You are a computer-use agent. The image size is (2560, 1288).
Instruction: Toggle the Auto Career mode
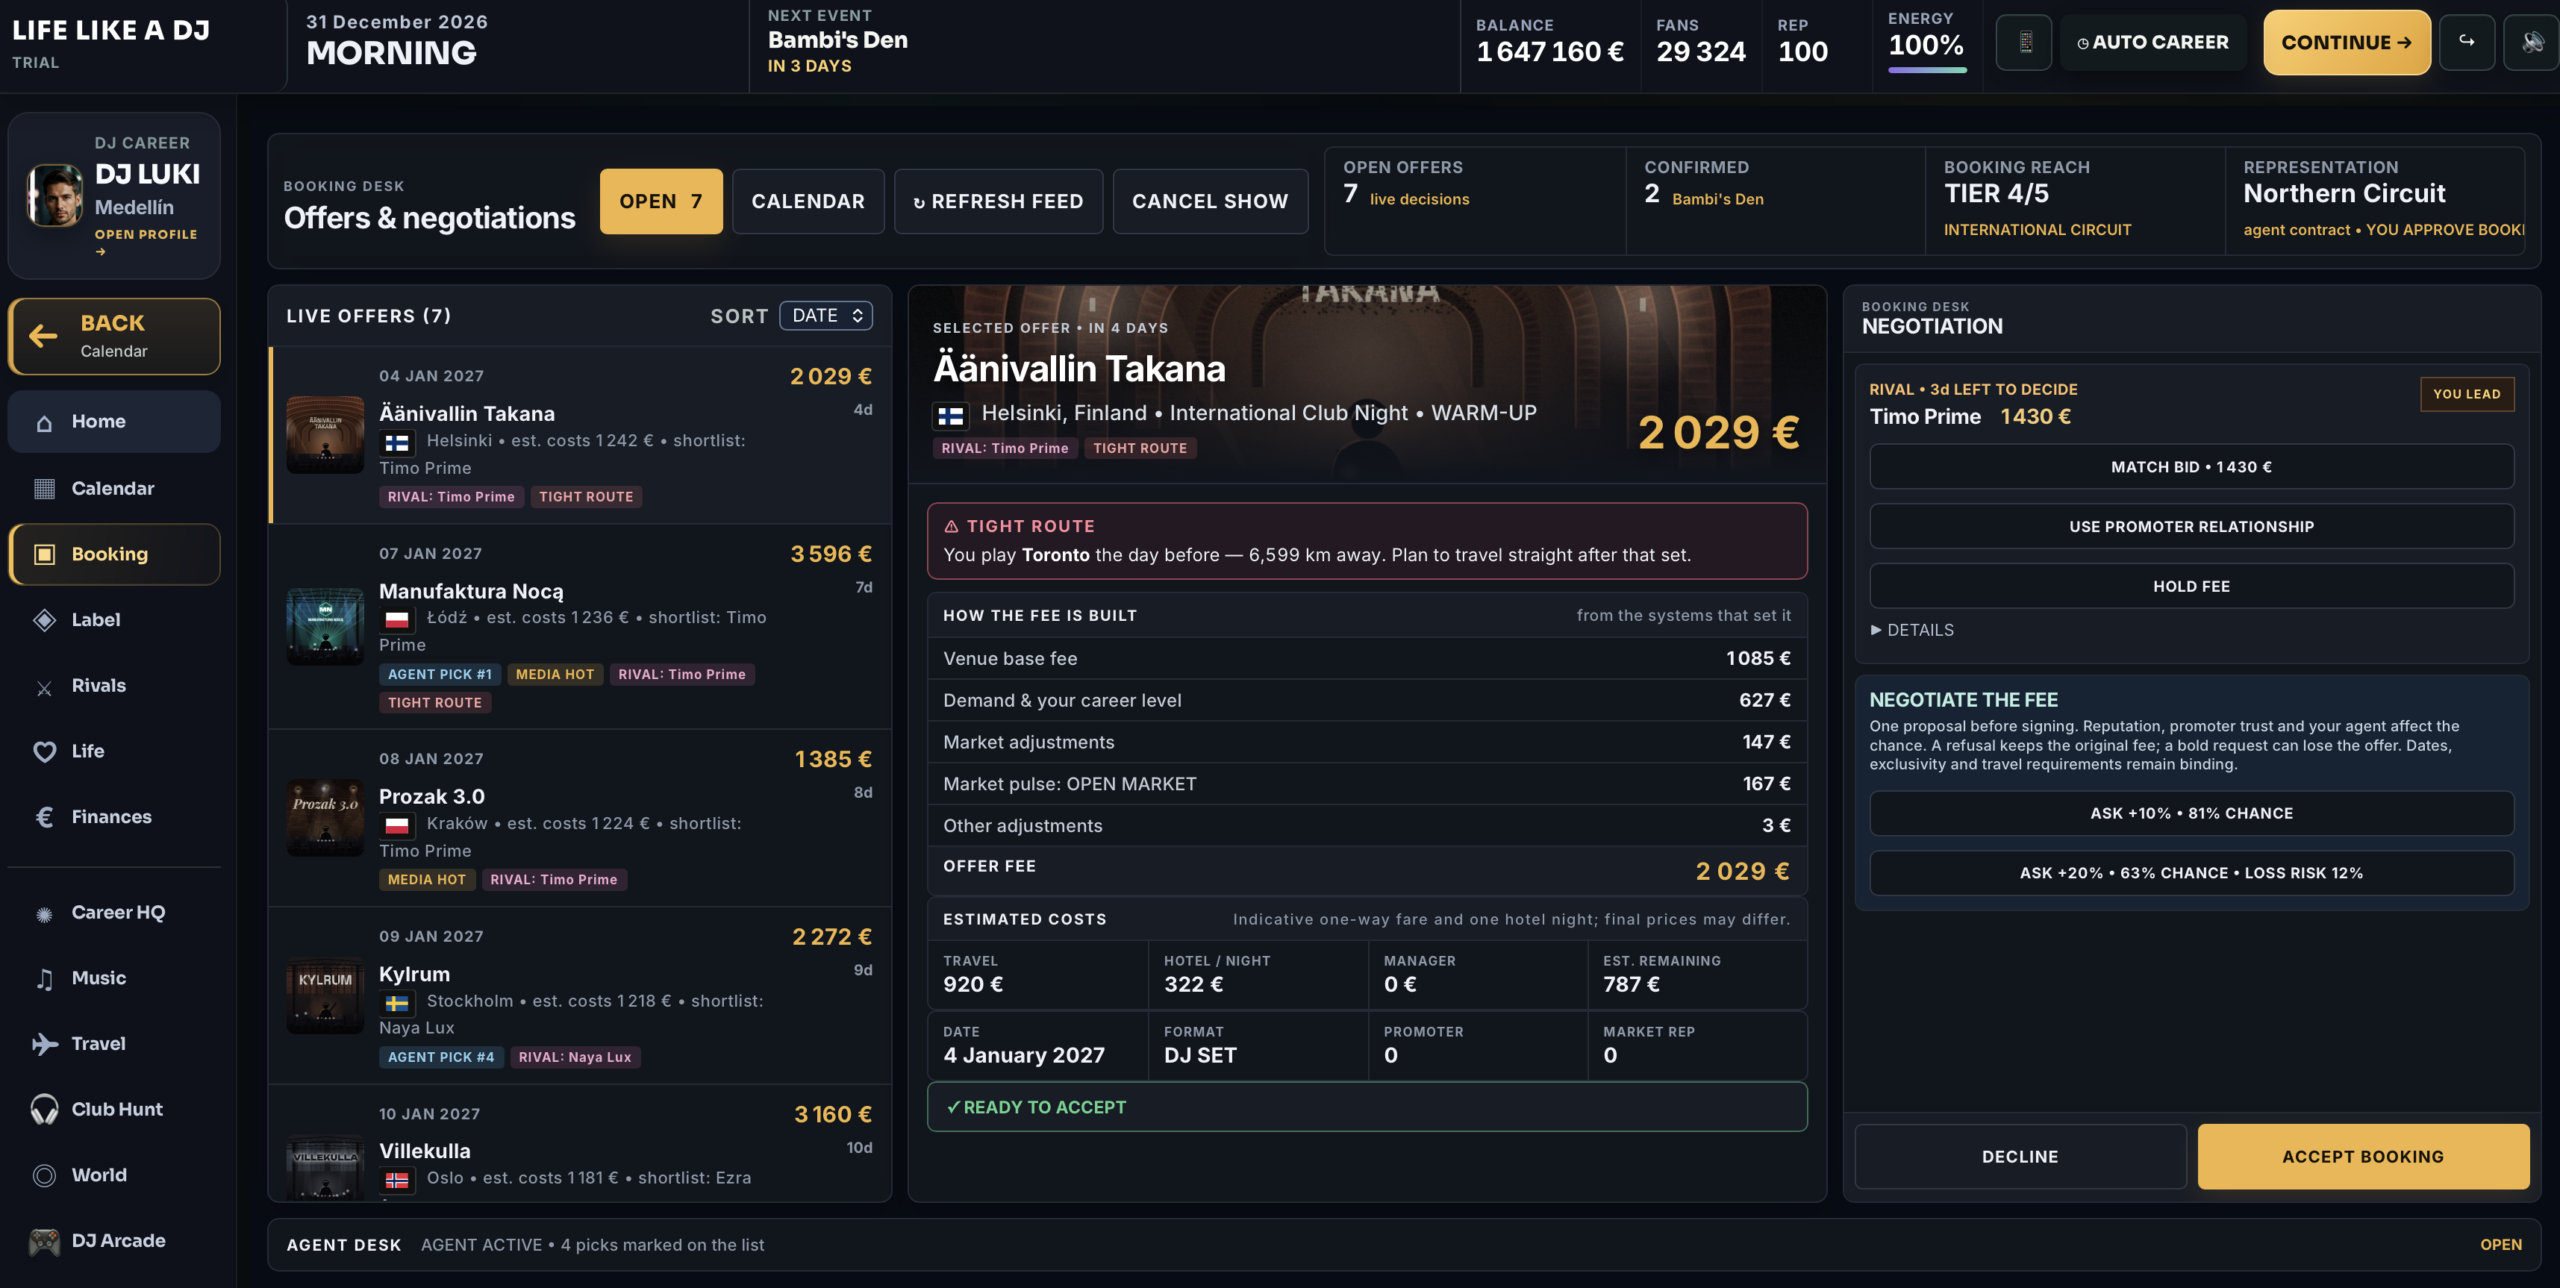point(2153,42)
